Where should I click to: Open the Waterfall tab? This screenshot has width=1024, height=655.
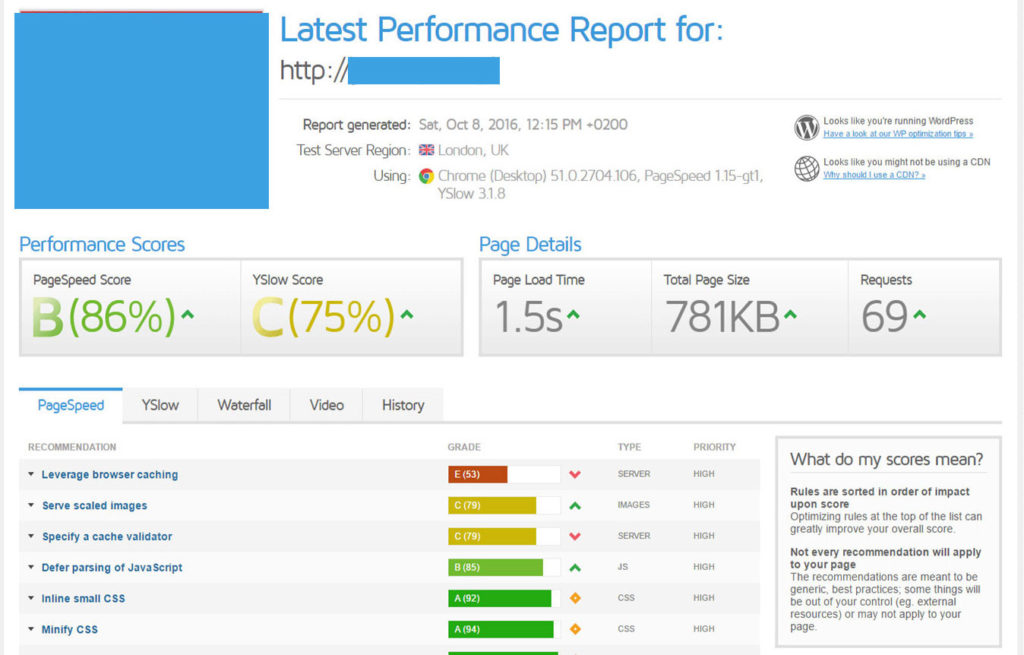click(x=244, y=405)
